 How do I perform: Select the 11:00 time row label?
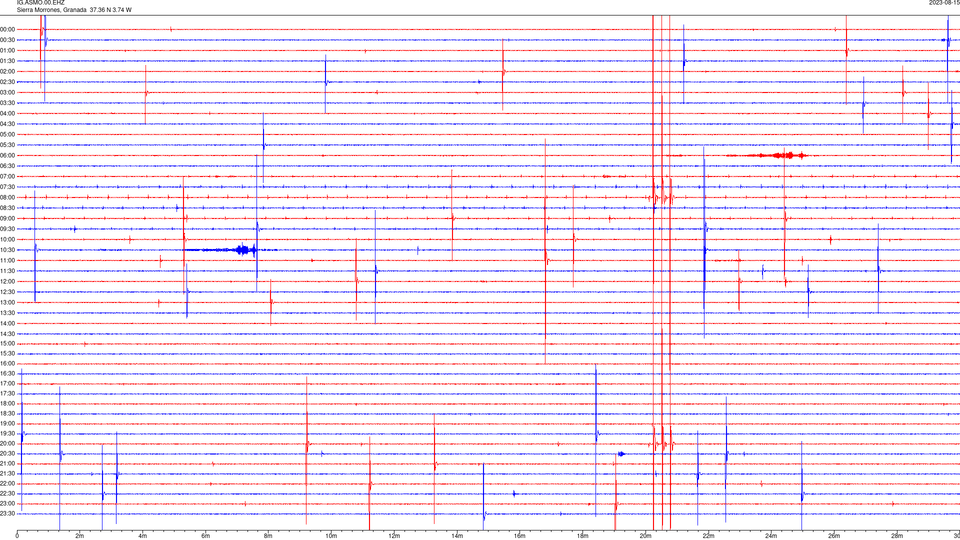coord(7,260)
